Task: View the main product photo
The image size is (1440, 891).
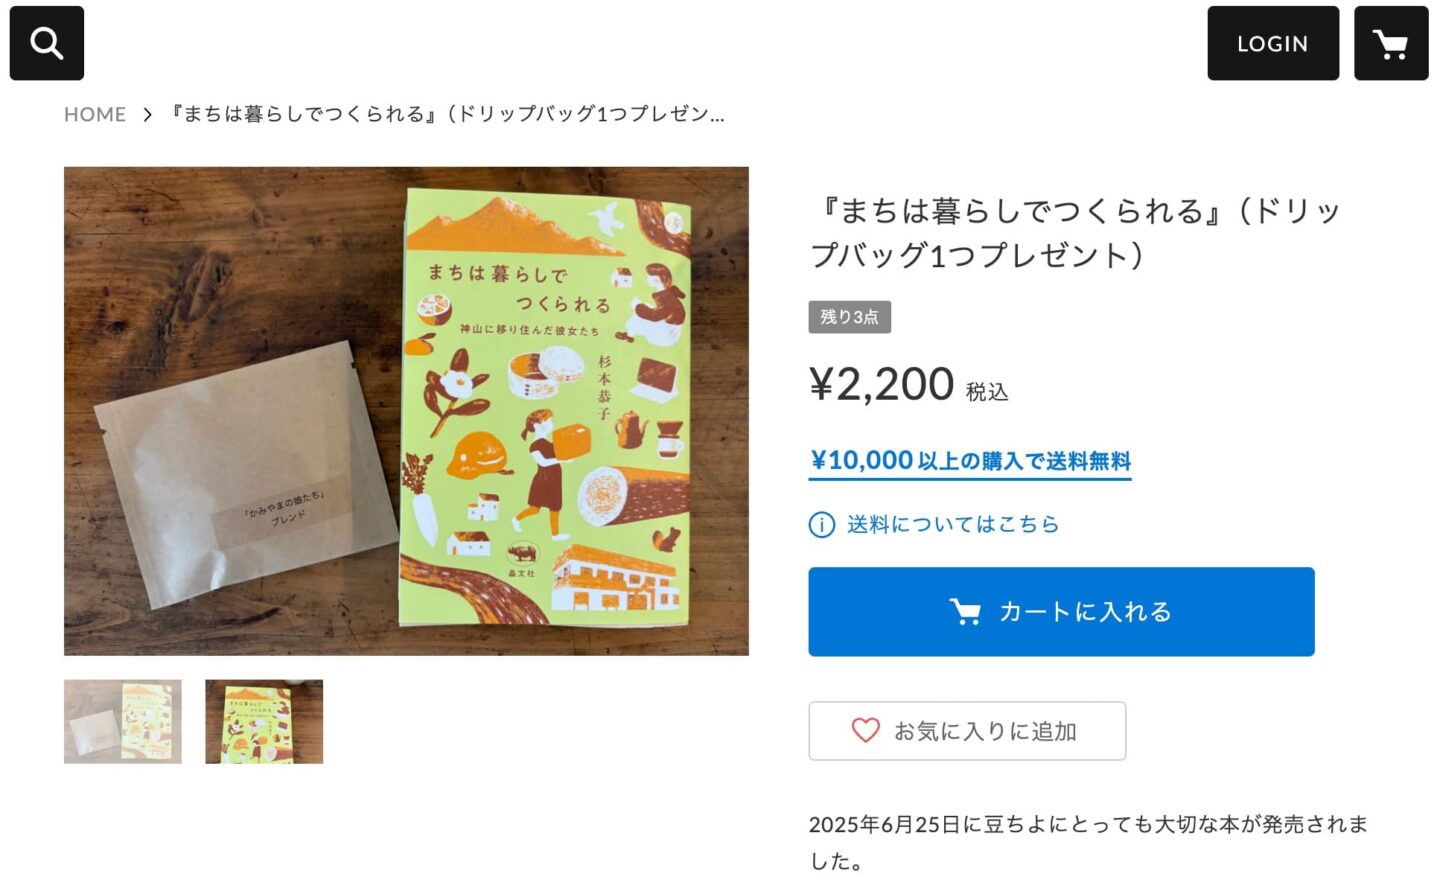Action: click(406, 411)
